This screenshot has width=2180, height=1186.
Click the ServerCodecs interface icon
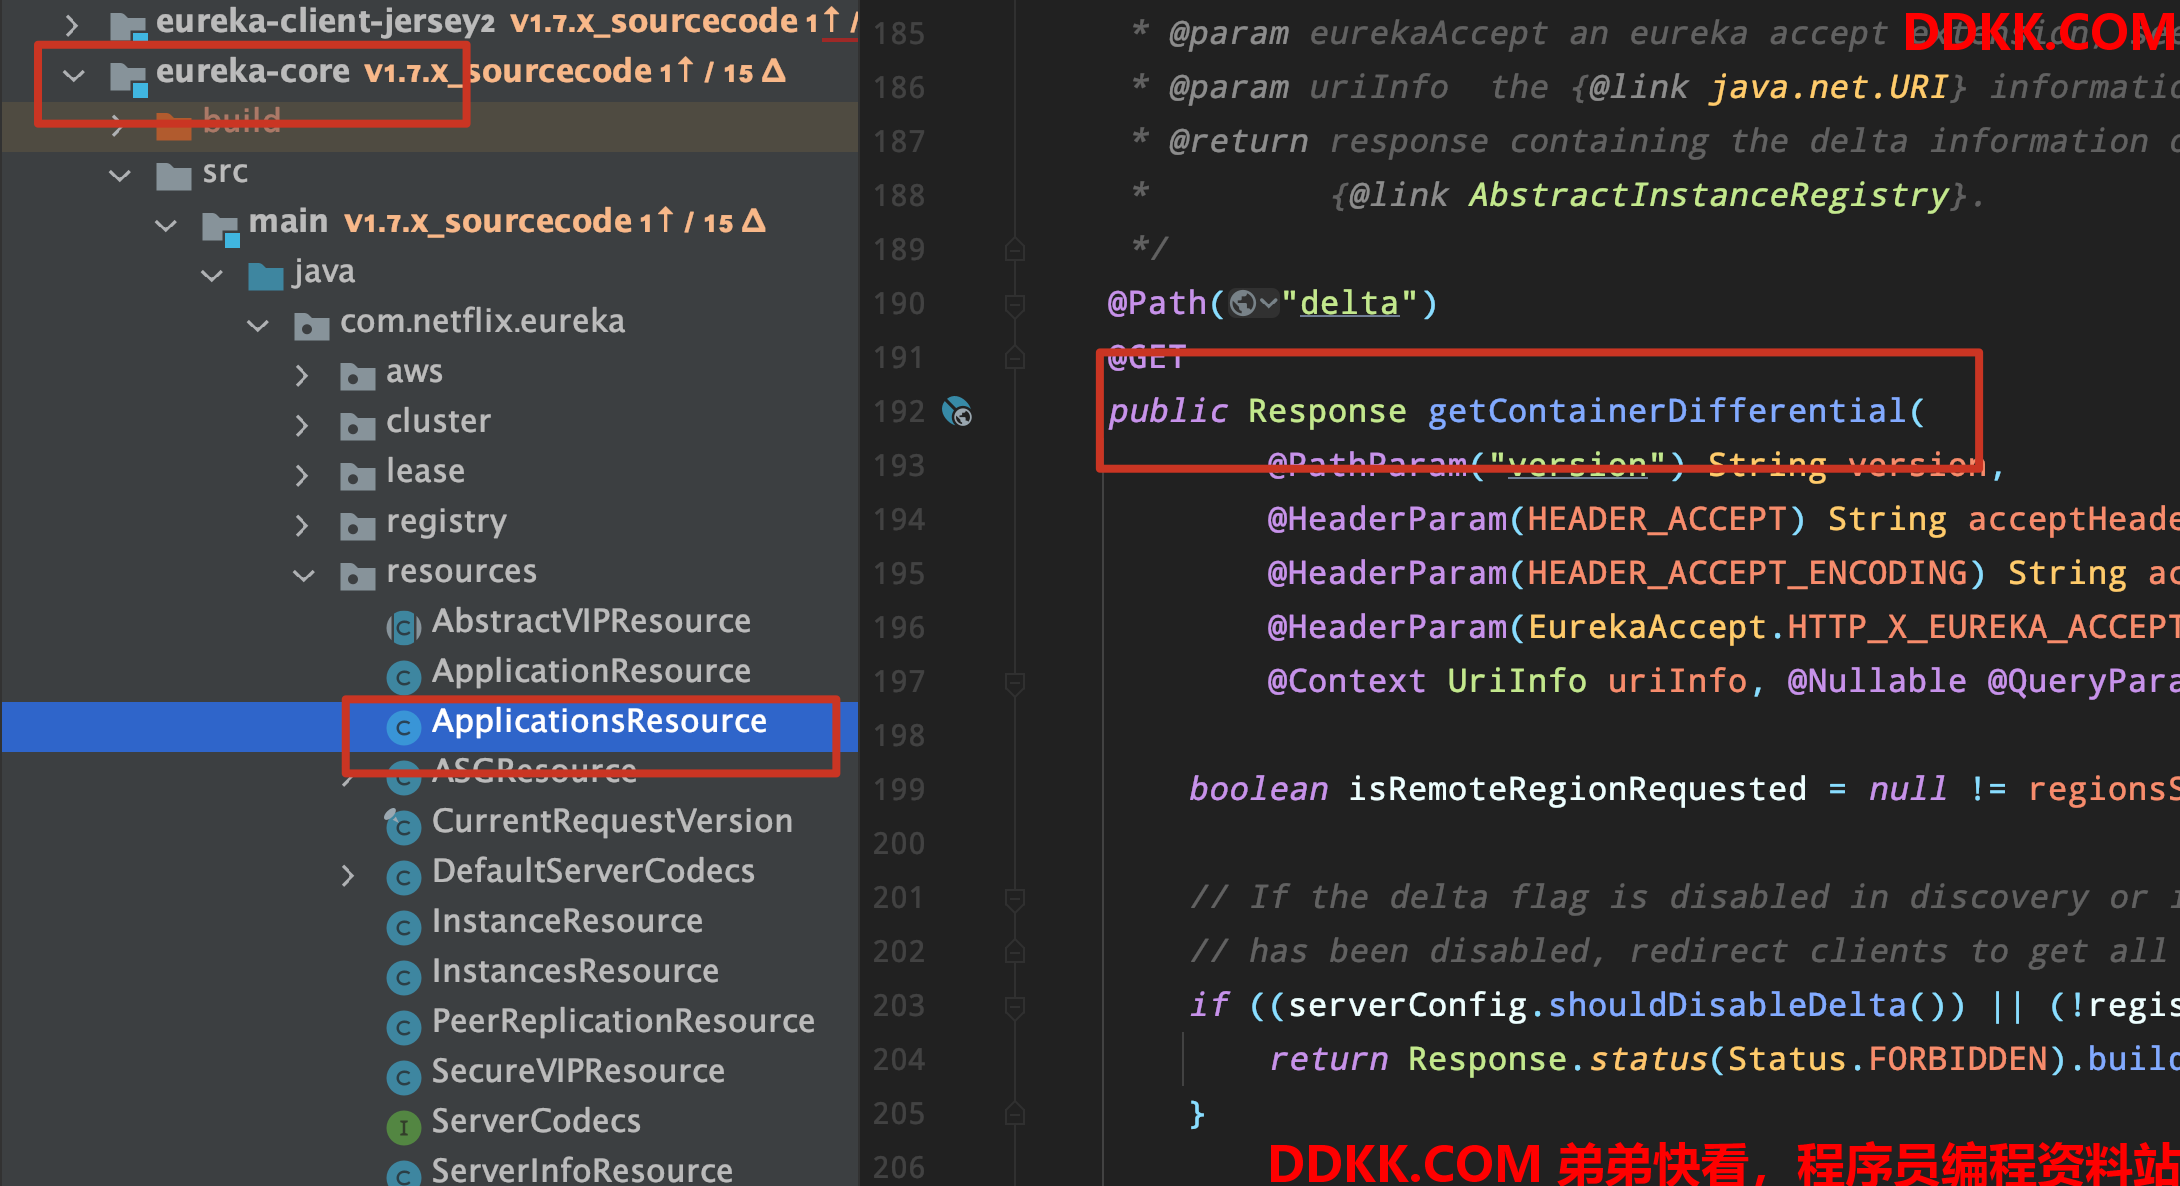click(403, 1127)
